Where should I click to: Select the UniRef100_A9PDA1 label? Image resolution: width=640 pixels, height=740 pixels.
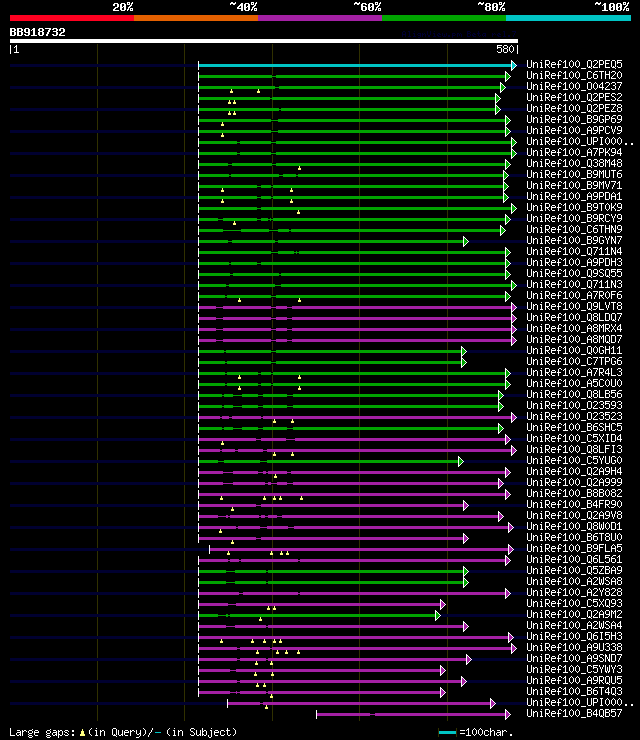574,196
